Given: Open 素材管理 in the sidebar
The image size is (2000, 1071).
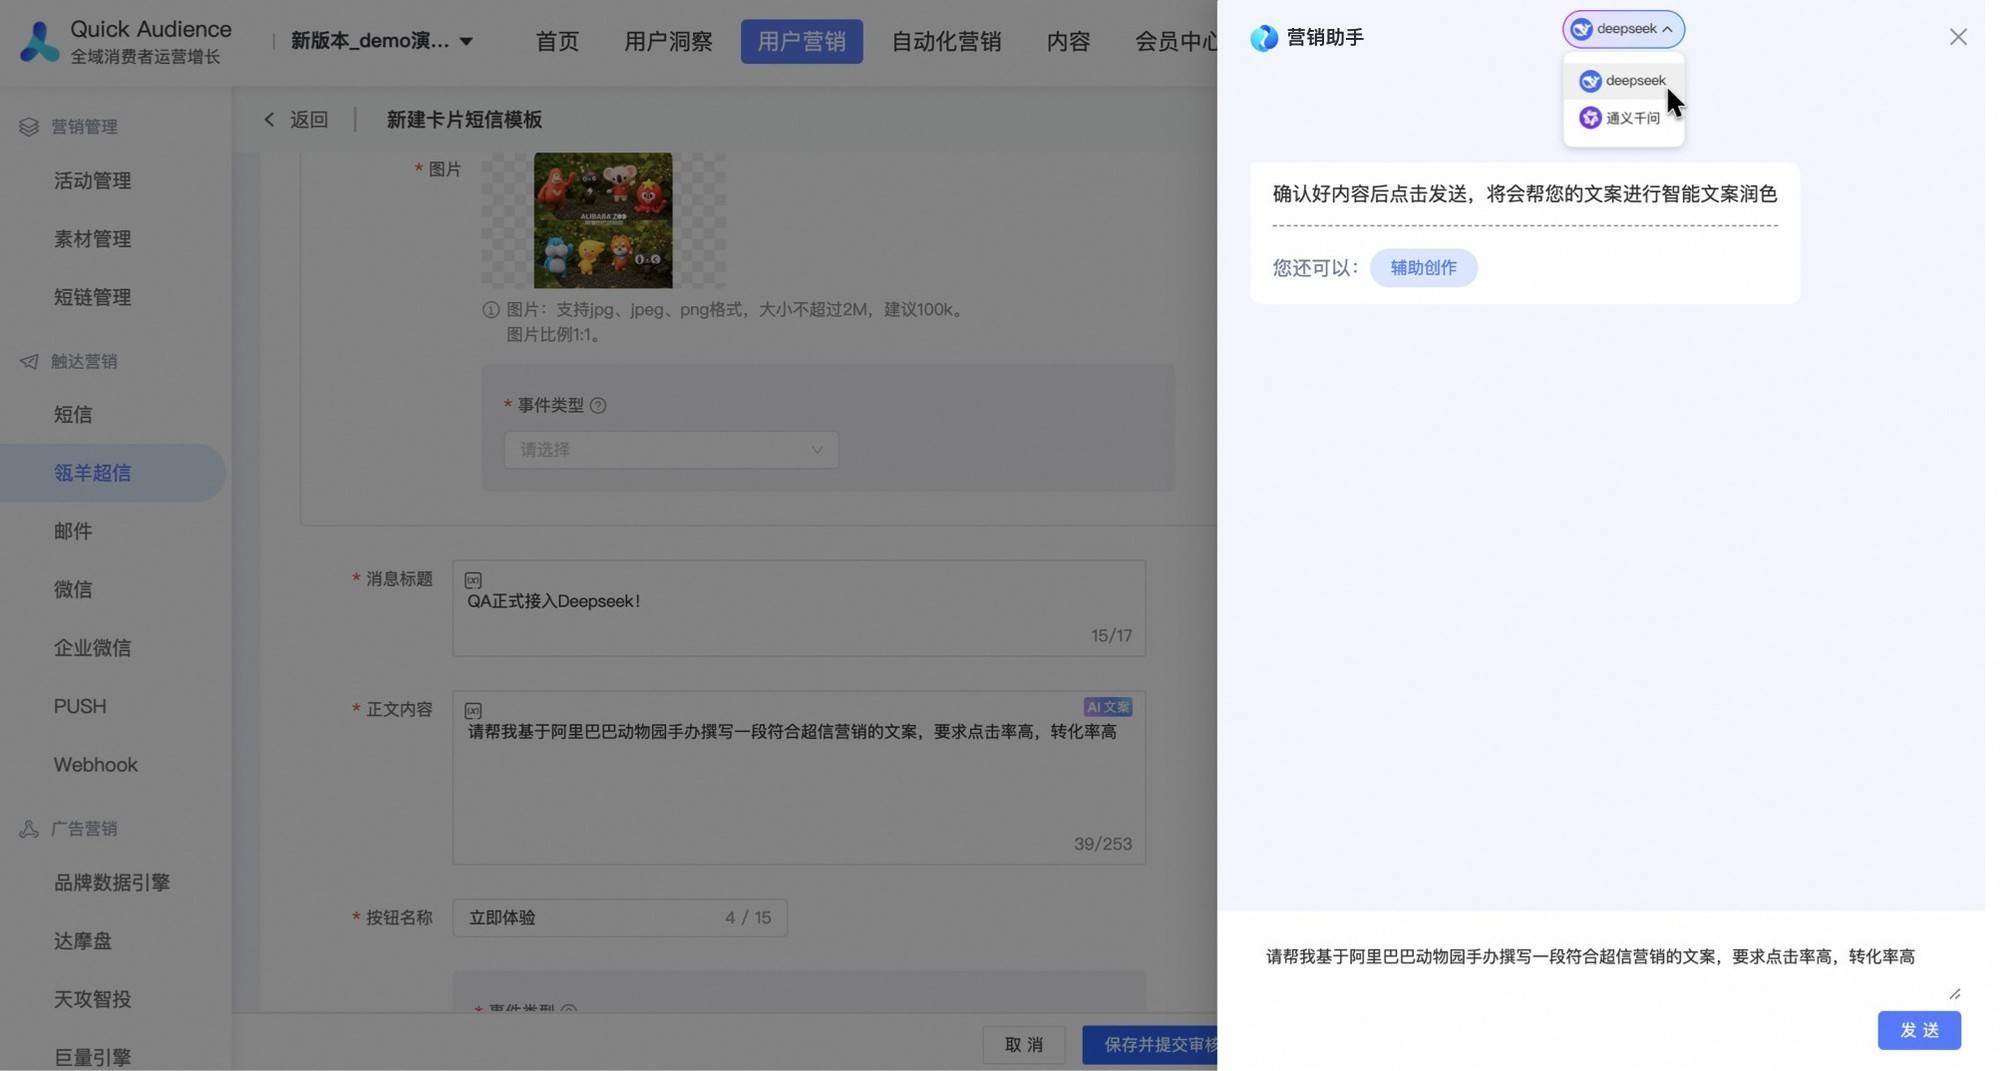Looking at the screenshot, I should coord(92,239).
